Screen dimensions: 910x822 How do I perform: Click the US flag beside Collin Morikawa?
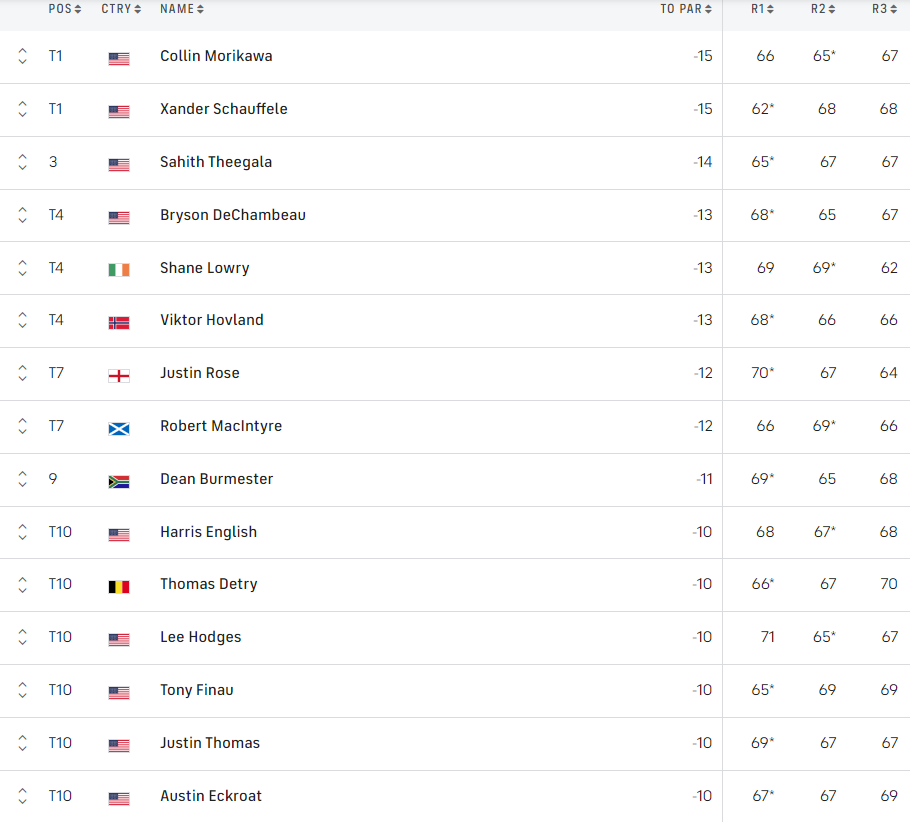118,58
